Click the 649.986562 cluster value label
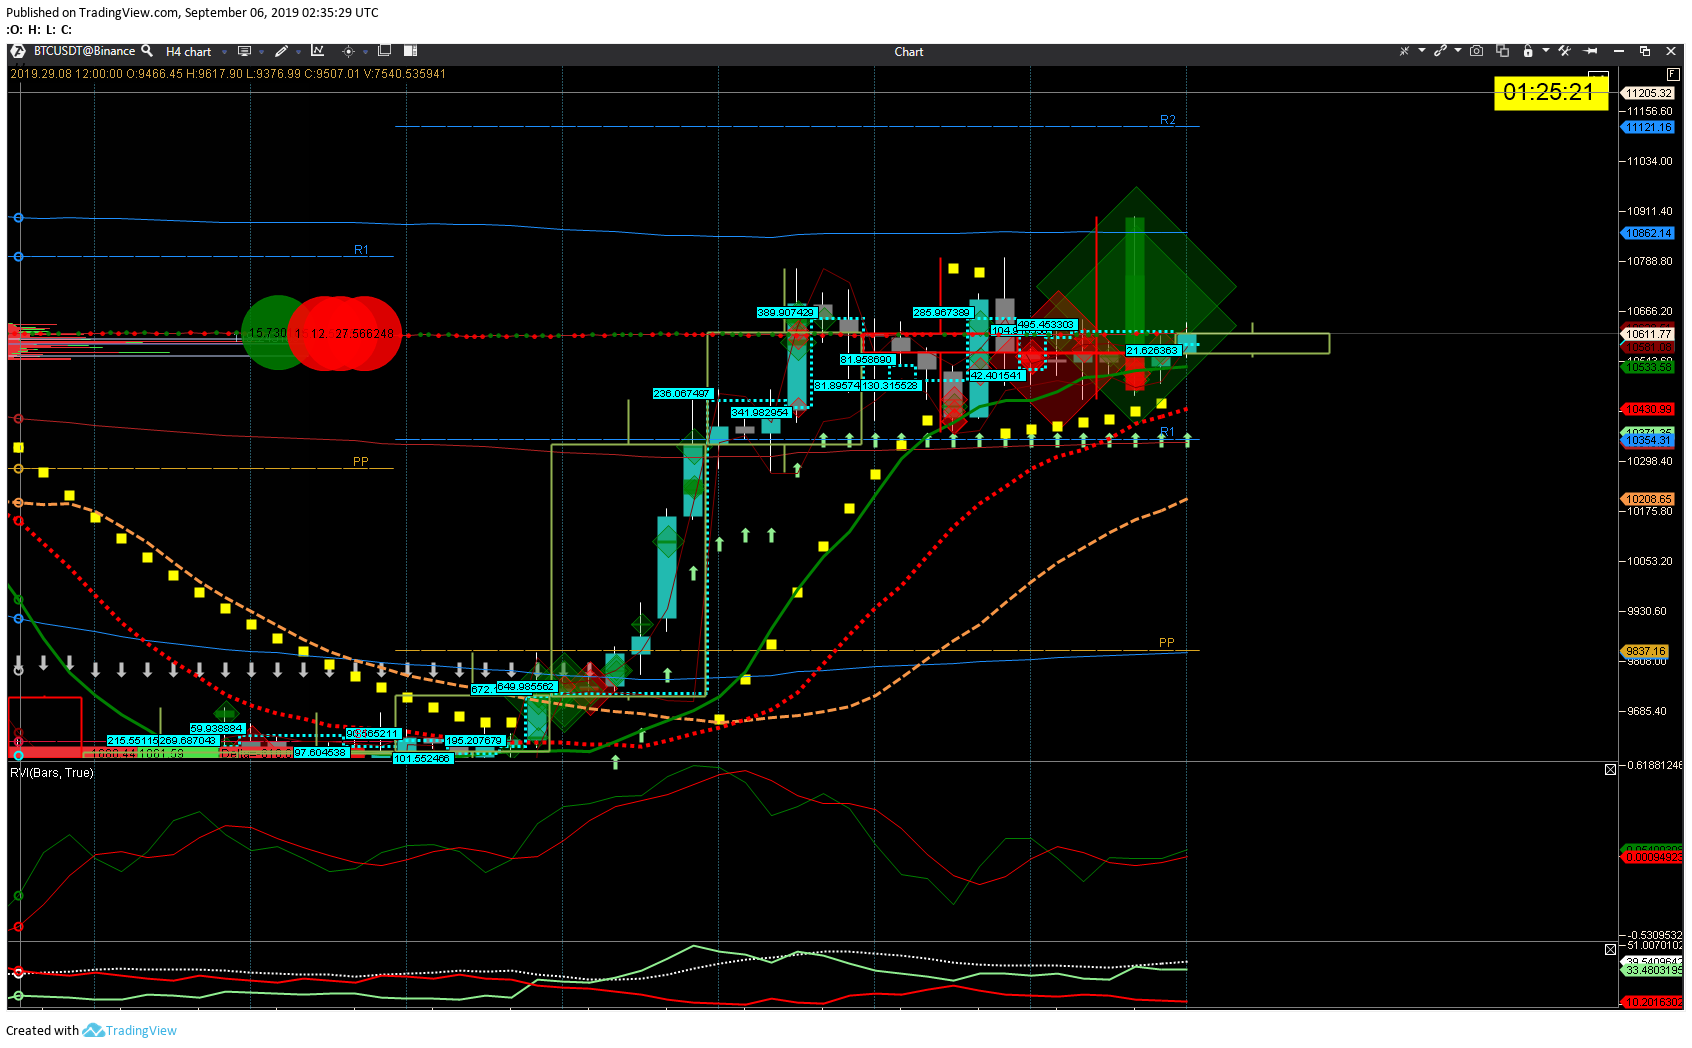Screen dimensions: 1692x1048 coord(526,687)
